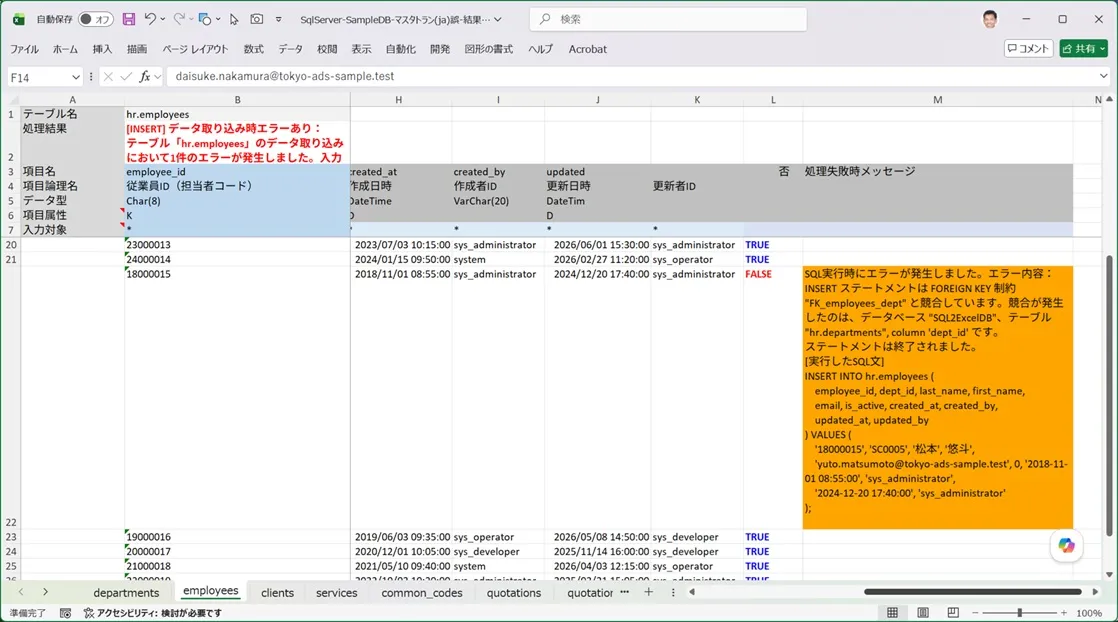Open the Customize Quick Access Toolbar menu
This screenshot has width=1118, height=622.
tap(279, 19)
